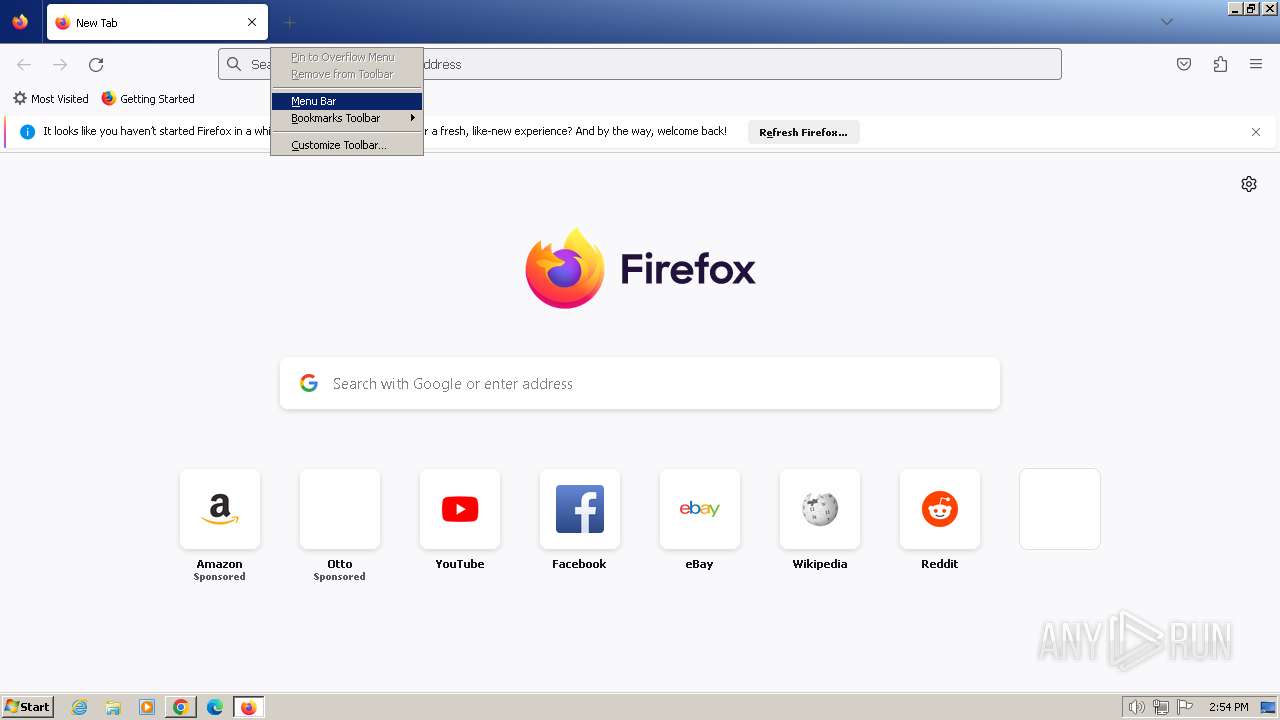Open the Extensions puzzle icon
Viewport: 1280px width, 720px height.
(x=1220, y=64)
